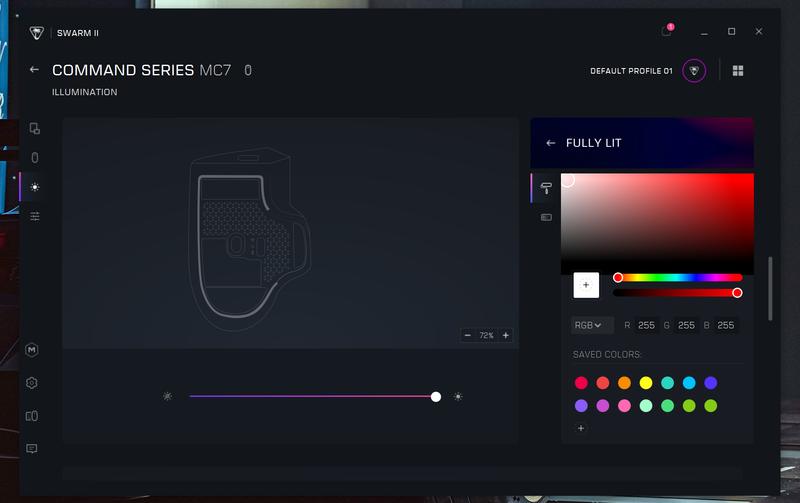Click the R value input field
800x503 pixels.
click(646, 325)
